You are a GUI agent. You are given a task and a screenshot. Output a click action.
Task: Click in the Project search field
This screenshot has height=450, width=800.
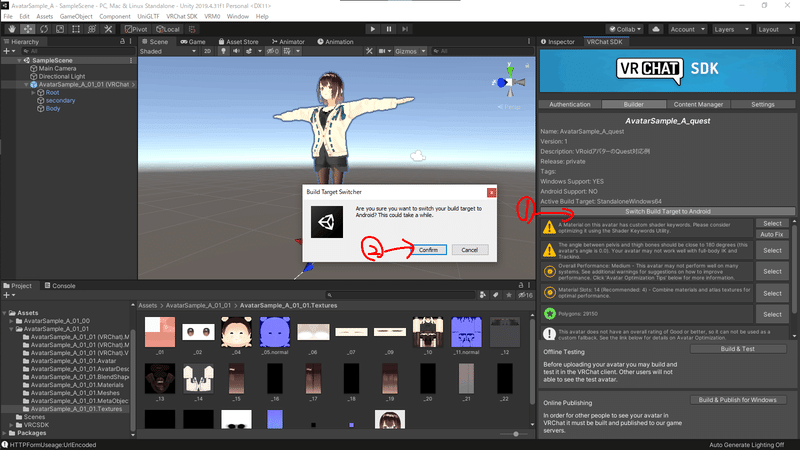[401, 295]
